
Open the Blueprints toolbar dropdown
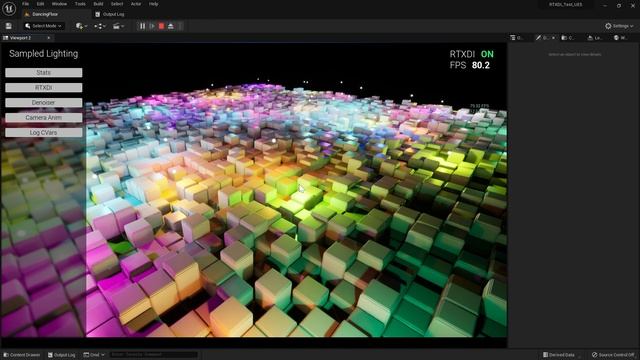point(100,26)
